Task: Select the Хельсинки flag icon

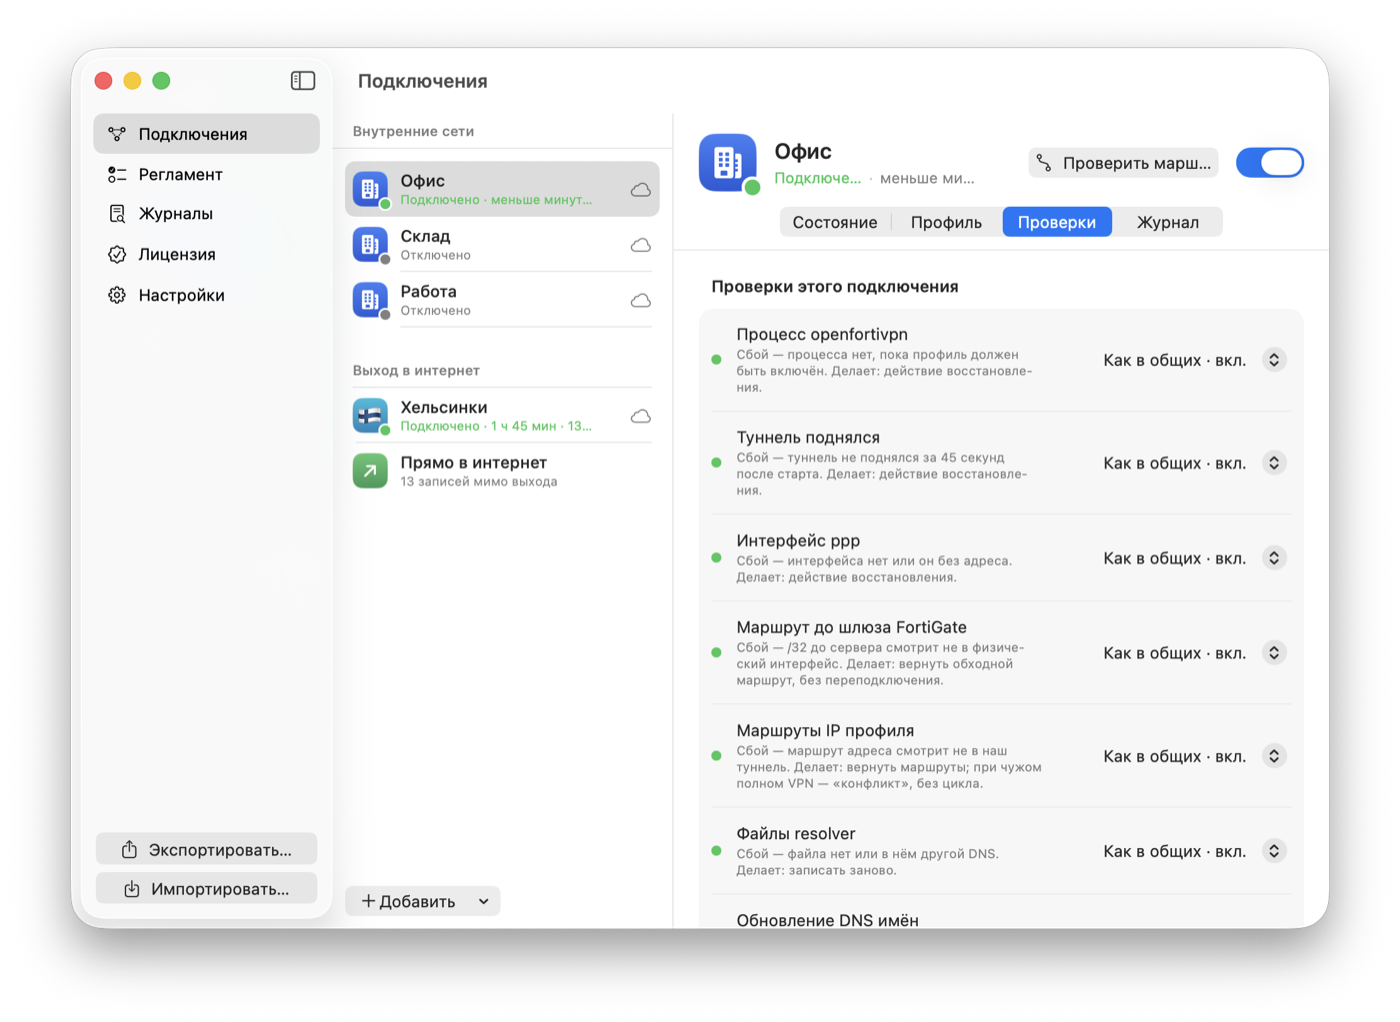Action: pyautogui.click(x=370, y=416)
